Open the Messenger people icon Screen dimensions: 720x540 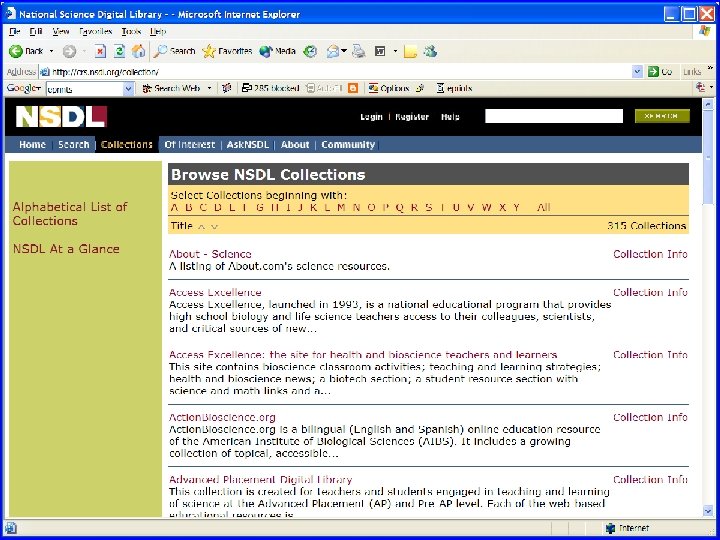coord(430,51)
